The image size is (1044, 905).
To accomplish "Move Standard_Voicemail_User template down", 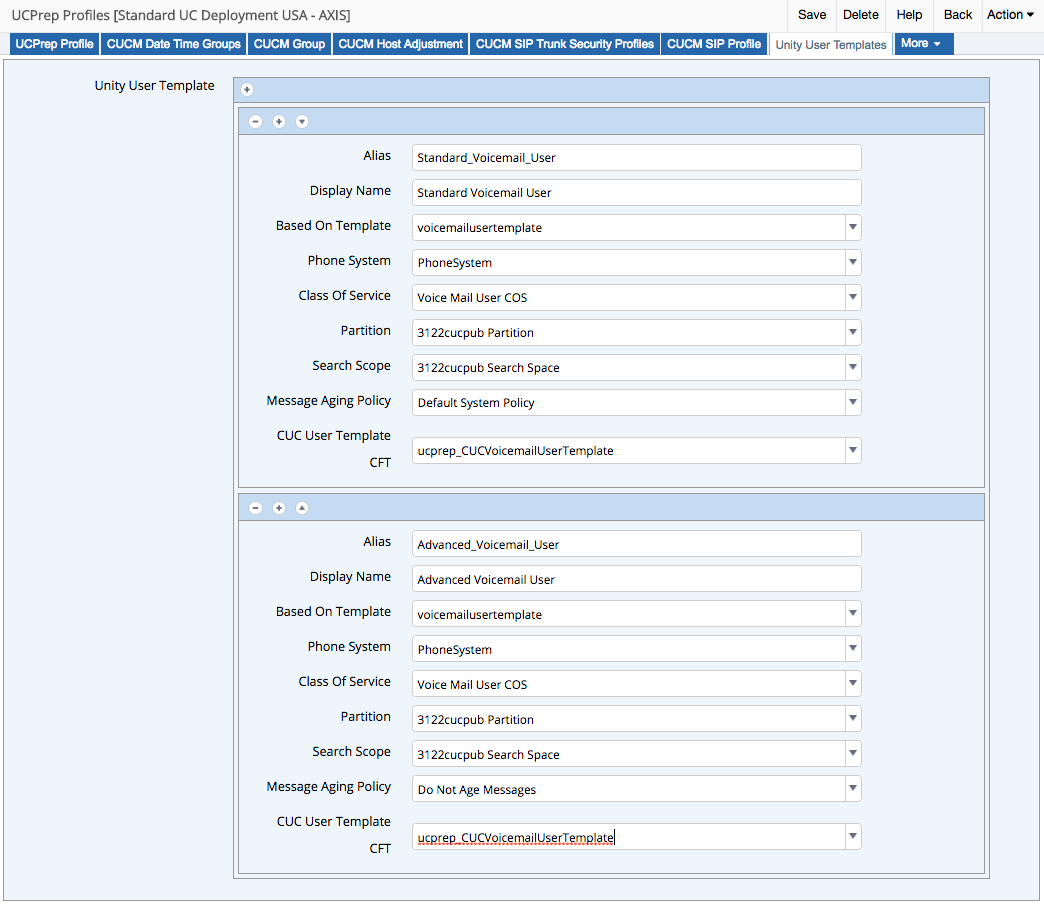I will [x=302, y=121].
